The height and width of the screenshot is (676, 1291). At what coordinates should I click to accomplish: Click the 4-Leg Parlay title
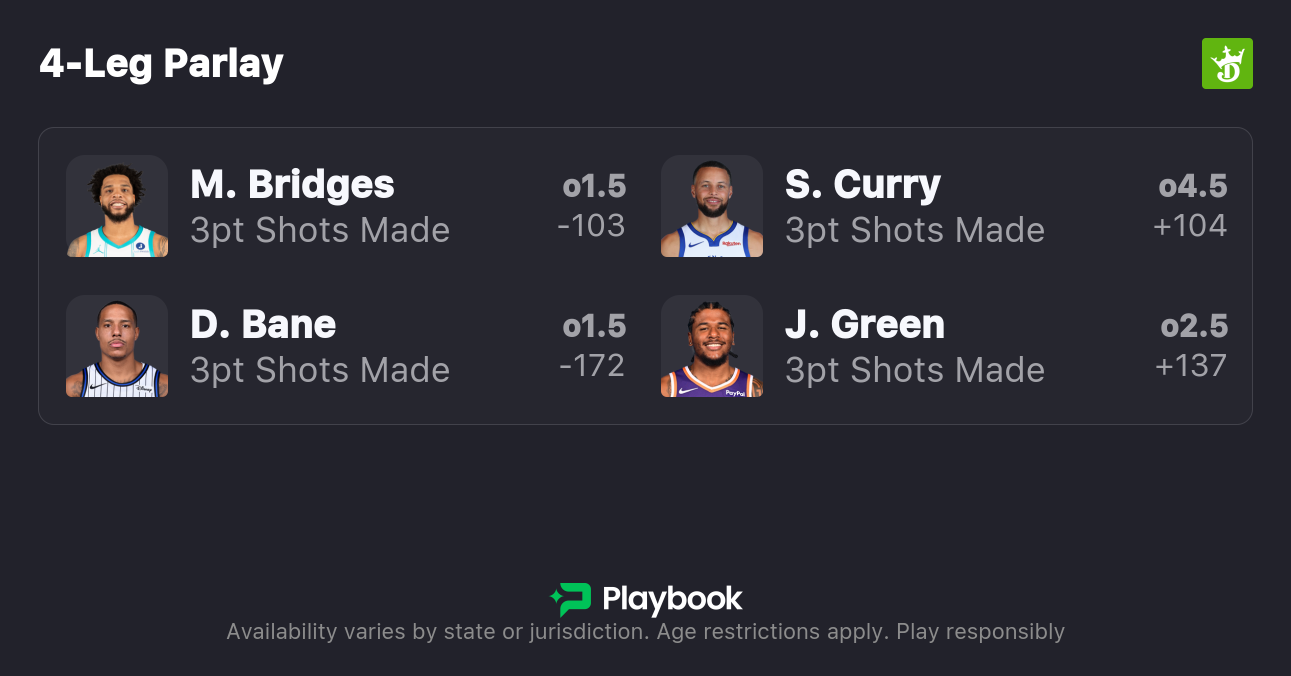pos(162,64)
